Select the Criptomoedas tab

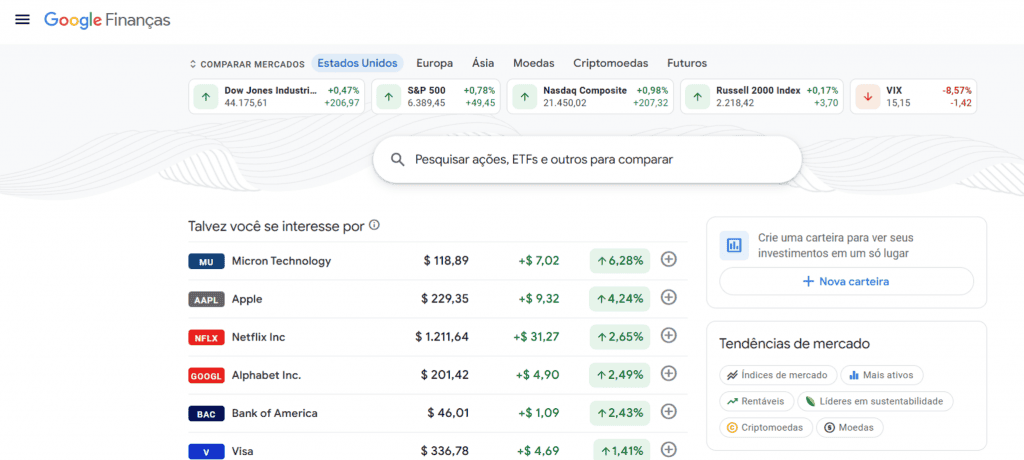[x=610, y=63]
